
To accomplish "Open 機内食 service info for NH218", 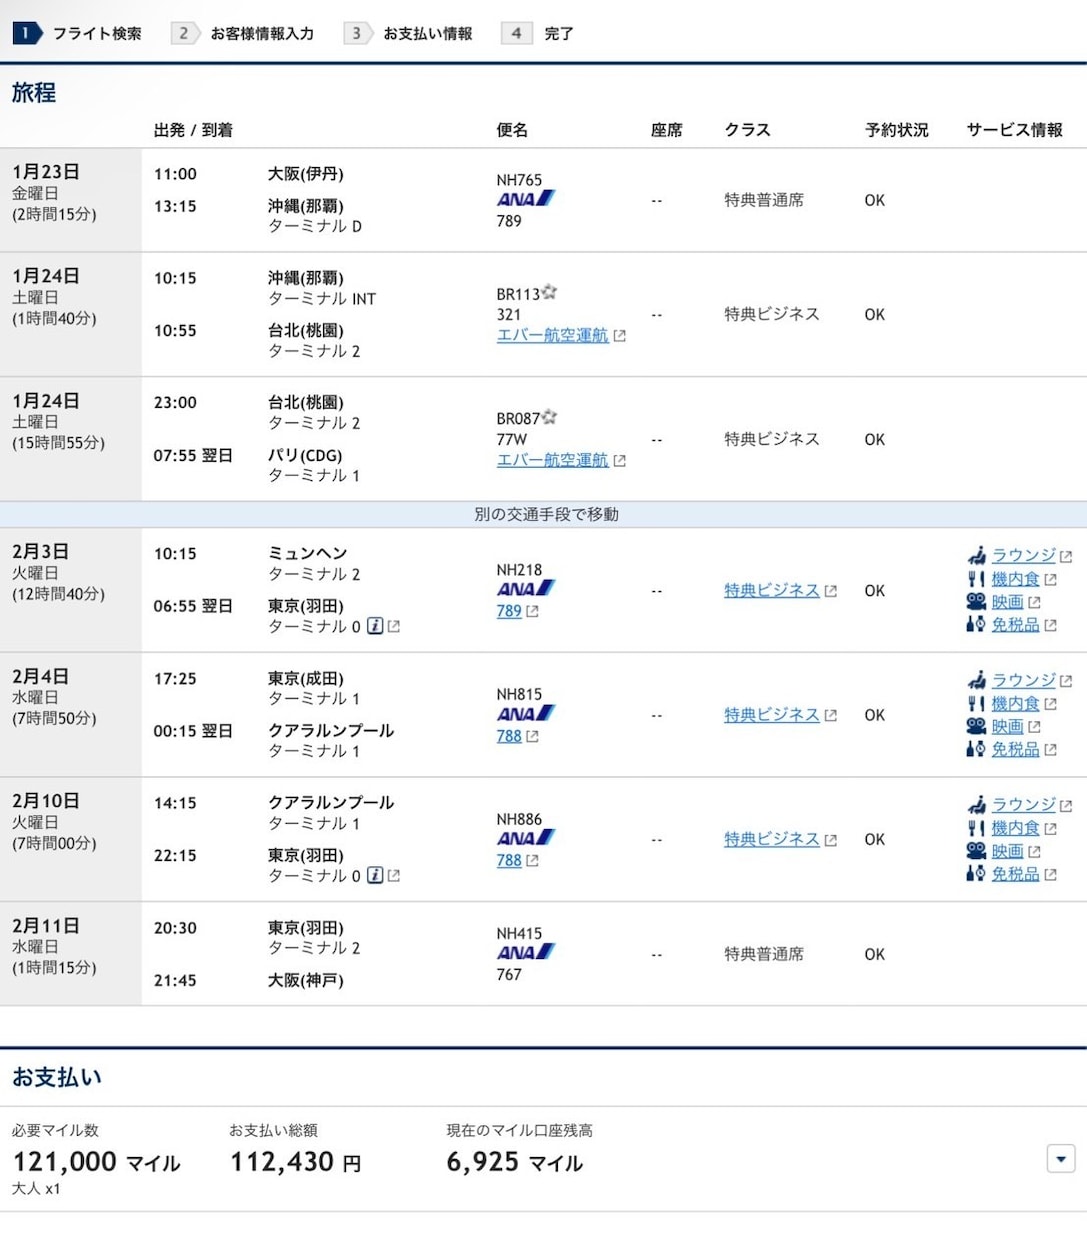I will click(x=1015, y=579).
